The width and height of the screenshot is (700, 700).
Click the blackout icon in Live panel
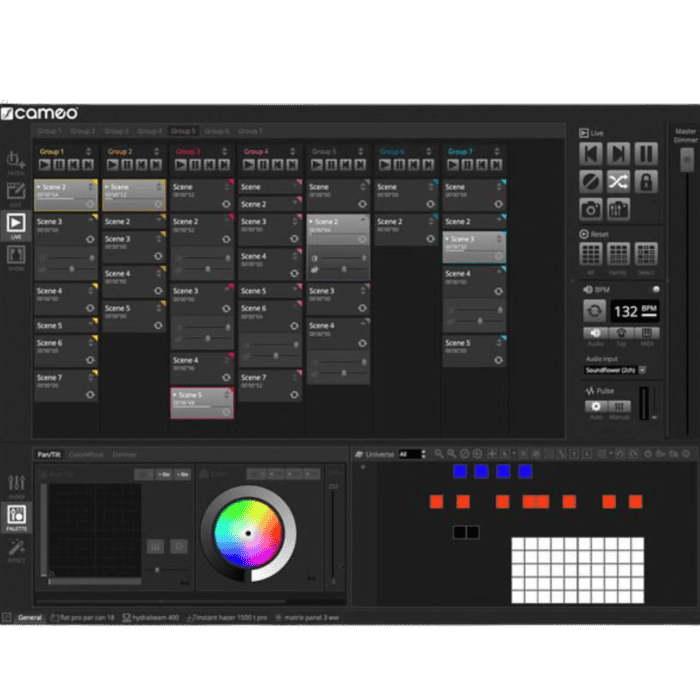(x=591, y=181)
